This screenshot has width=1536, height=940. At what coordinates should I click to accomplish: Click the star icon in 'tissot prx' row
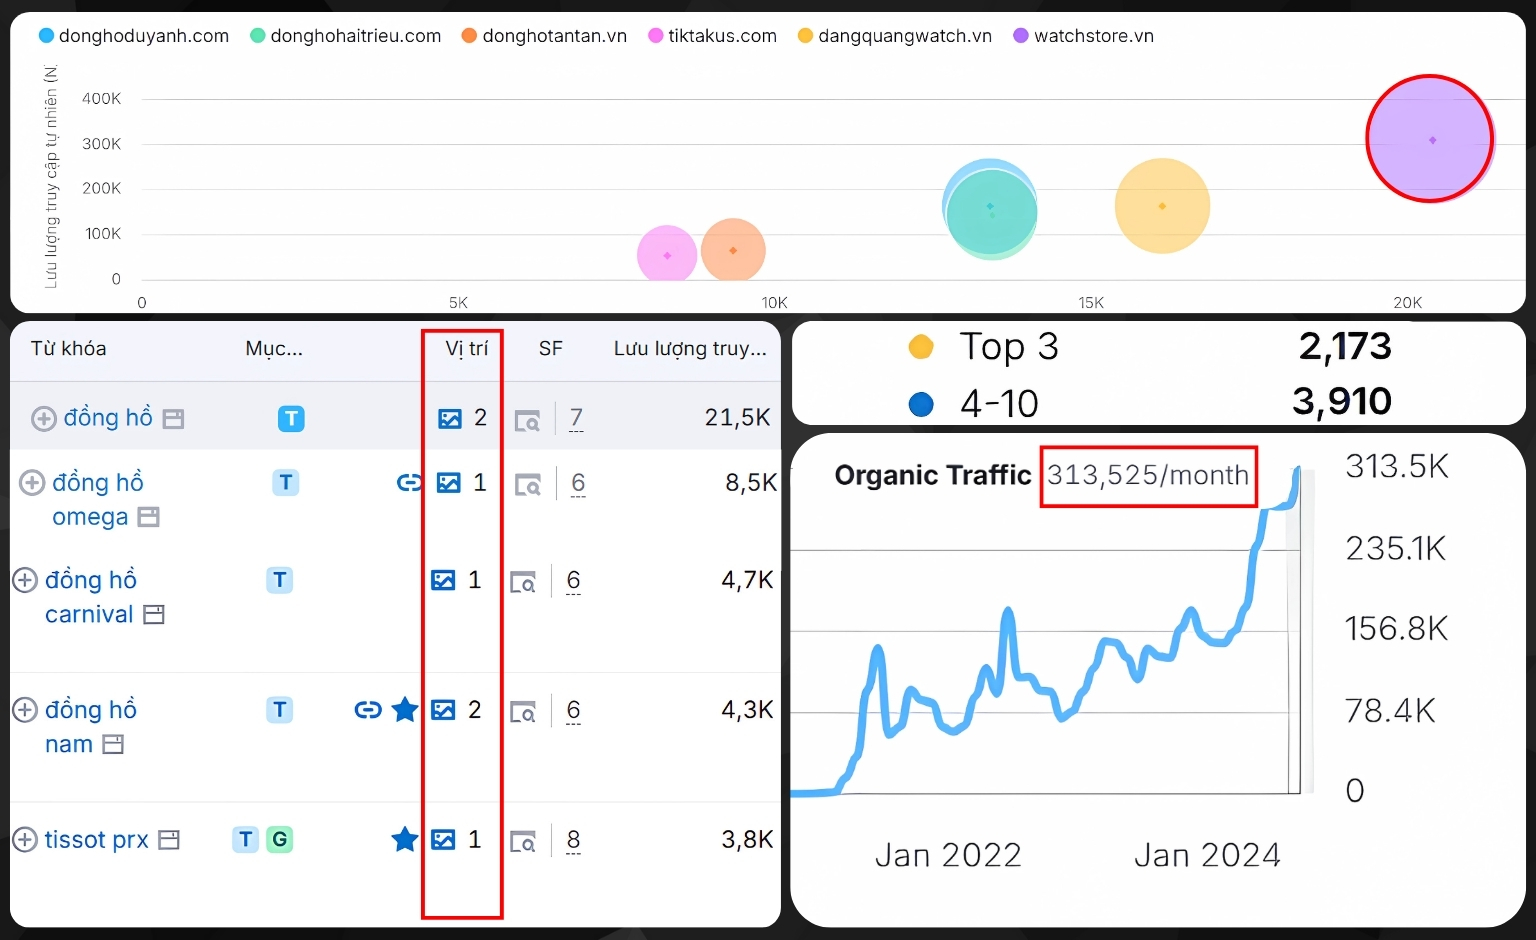404,840
